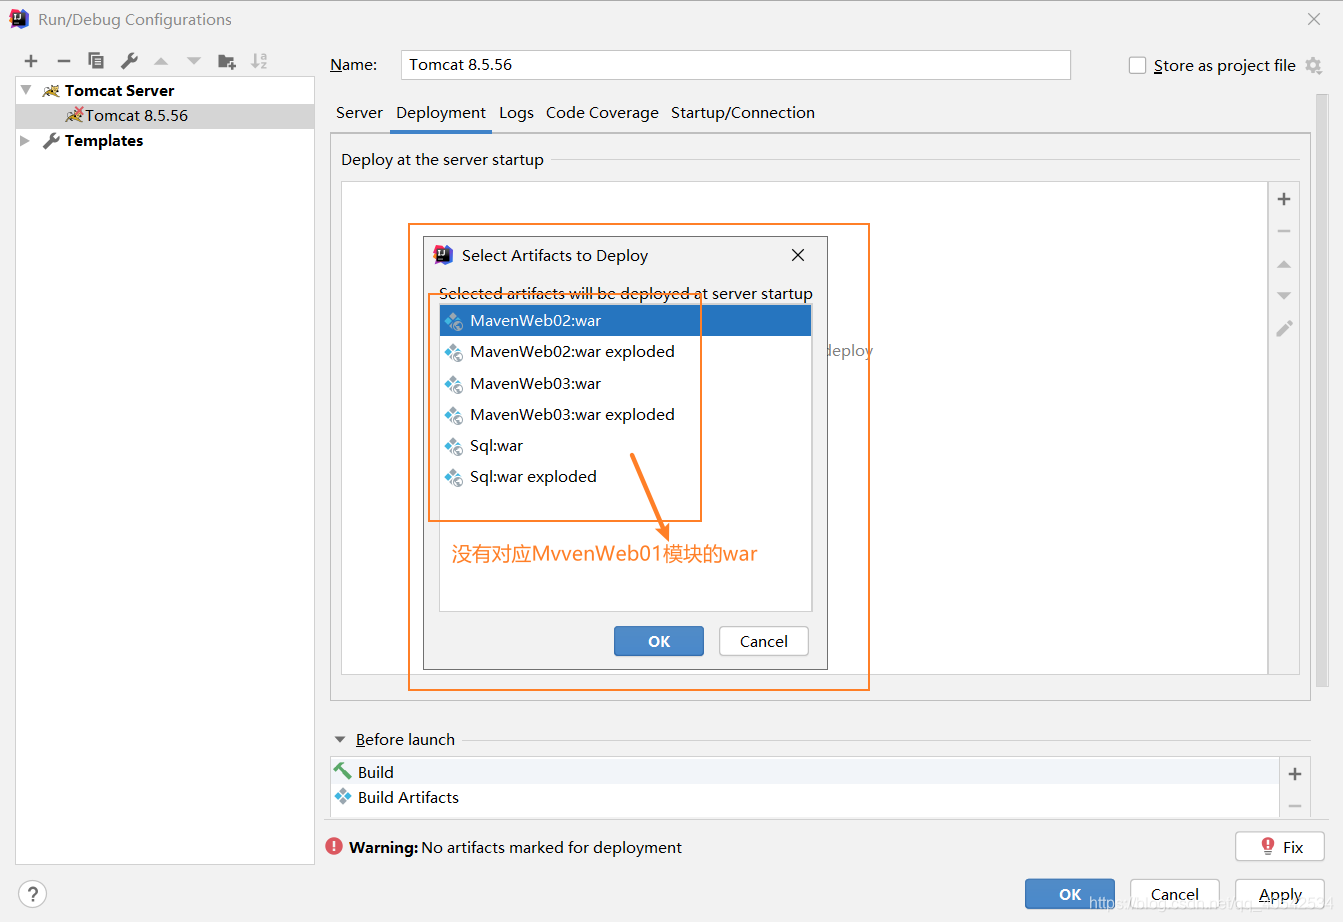The width and height of the screenshot is (1343, 922).
Task: Click Cancel in Run/Debug Configurations window
Action: 1175,894
